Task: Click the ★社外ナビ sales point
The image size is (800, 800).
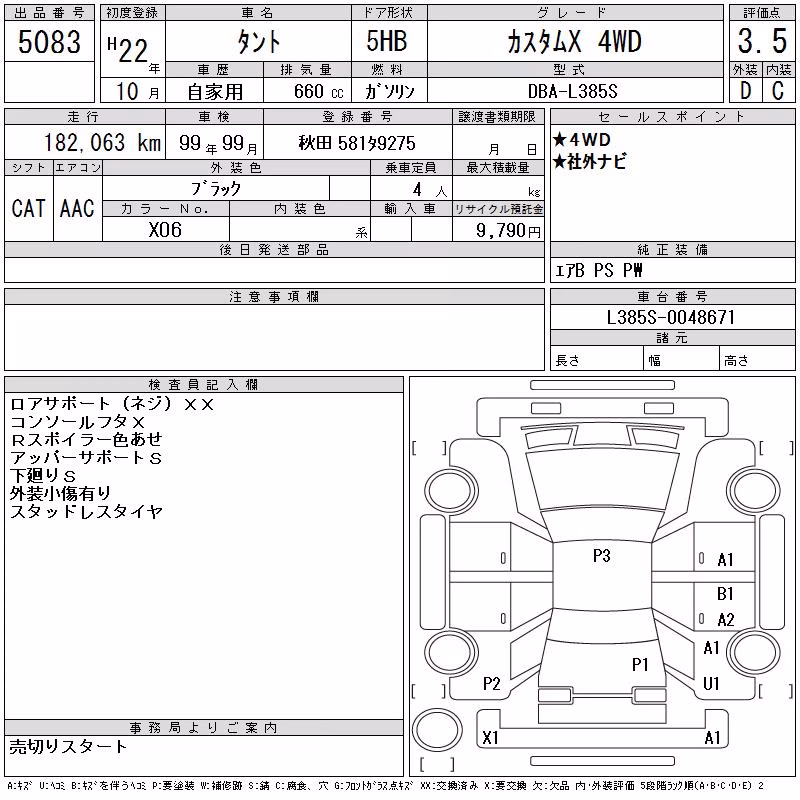Action: [590, 162]
